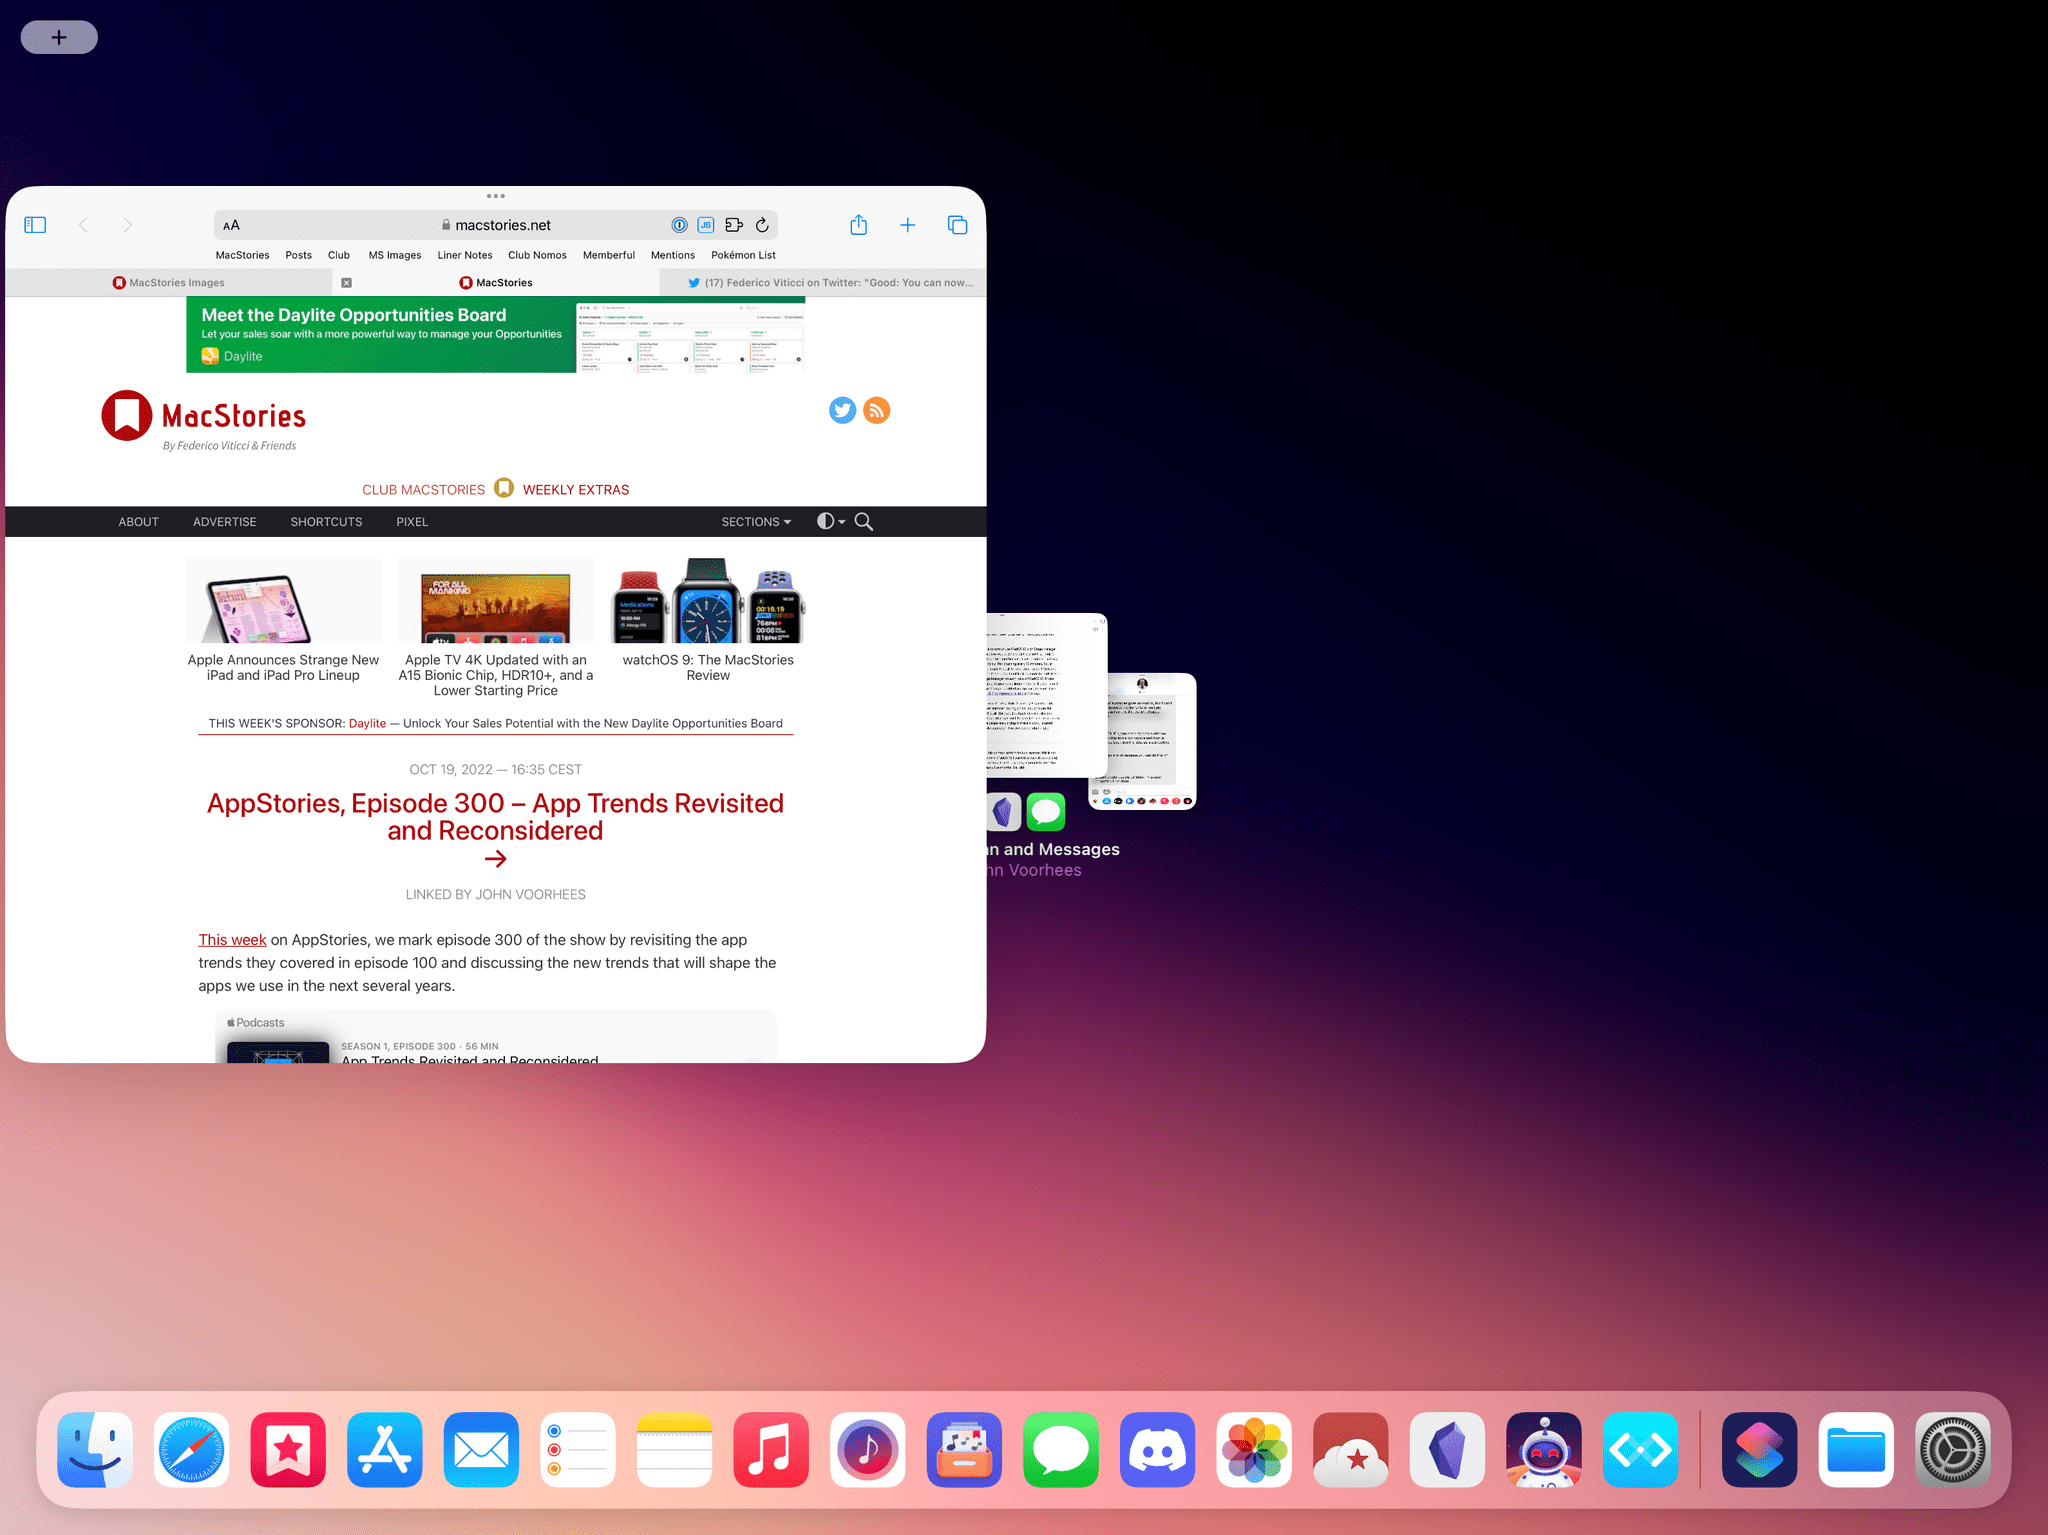
Task: Open the Weekly Extras link
Action: point(576,490)
